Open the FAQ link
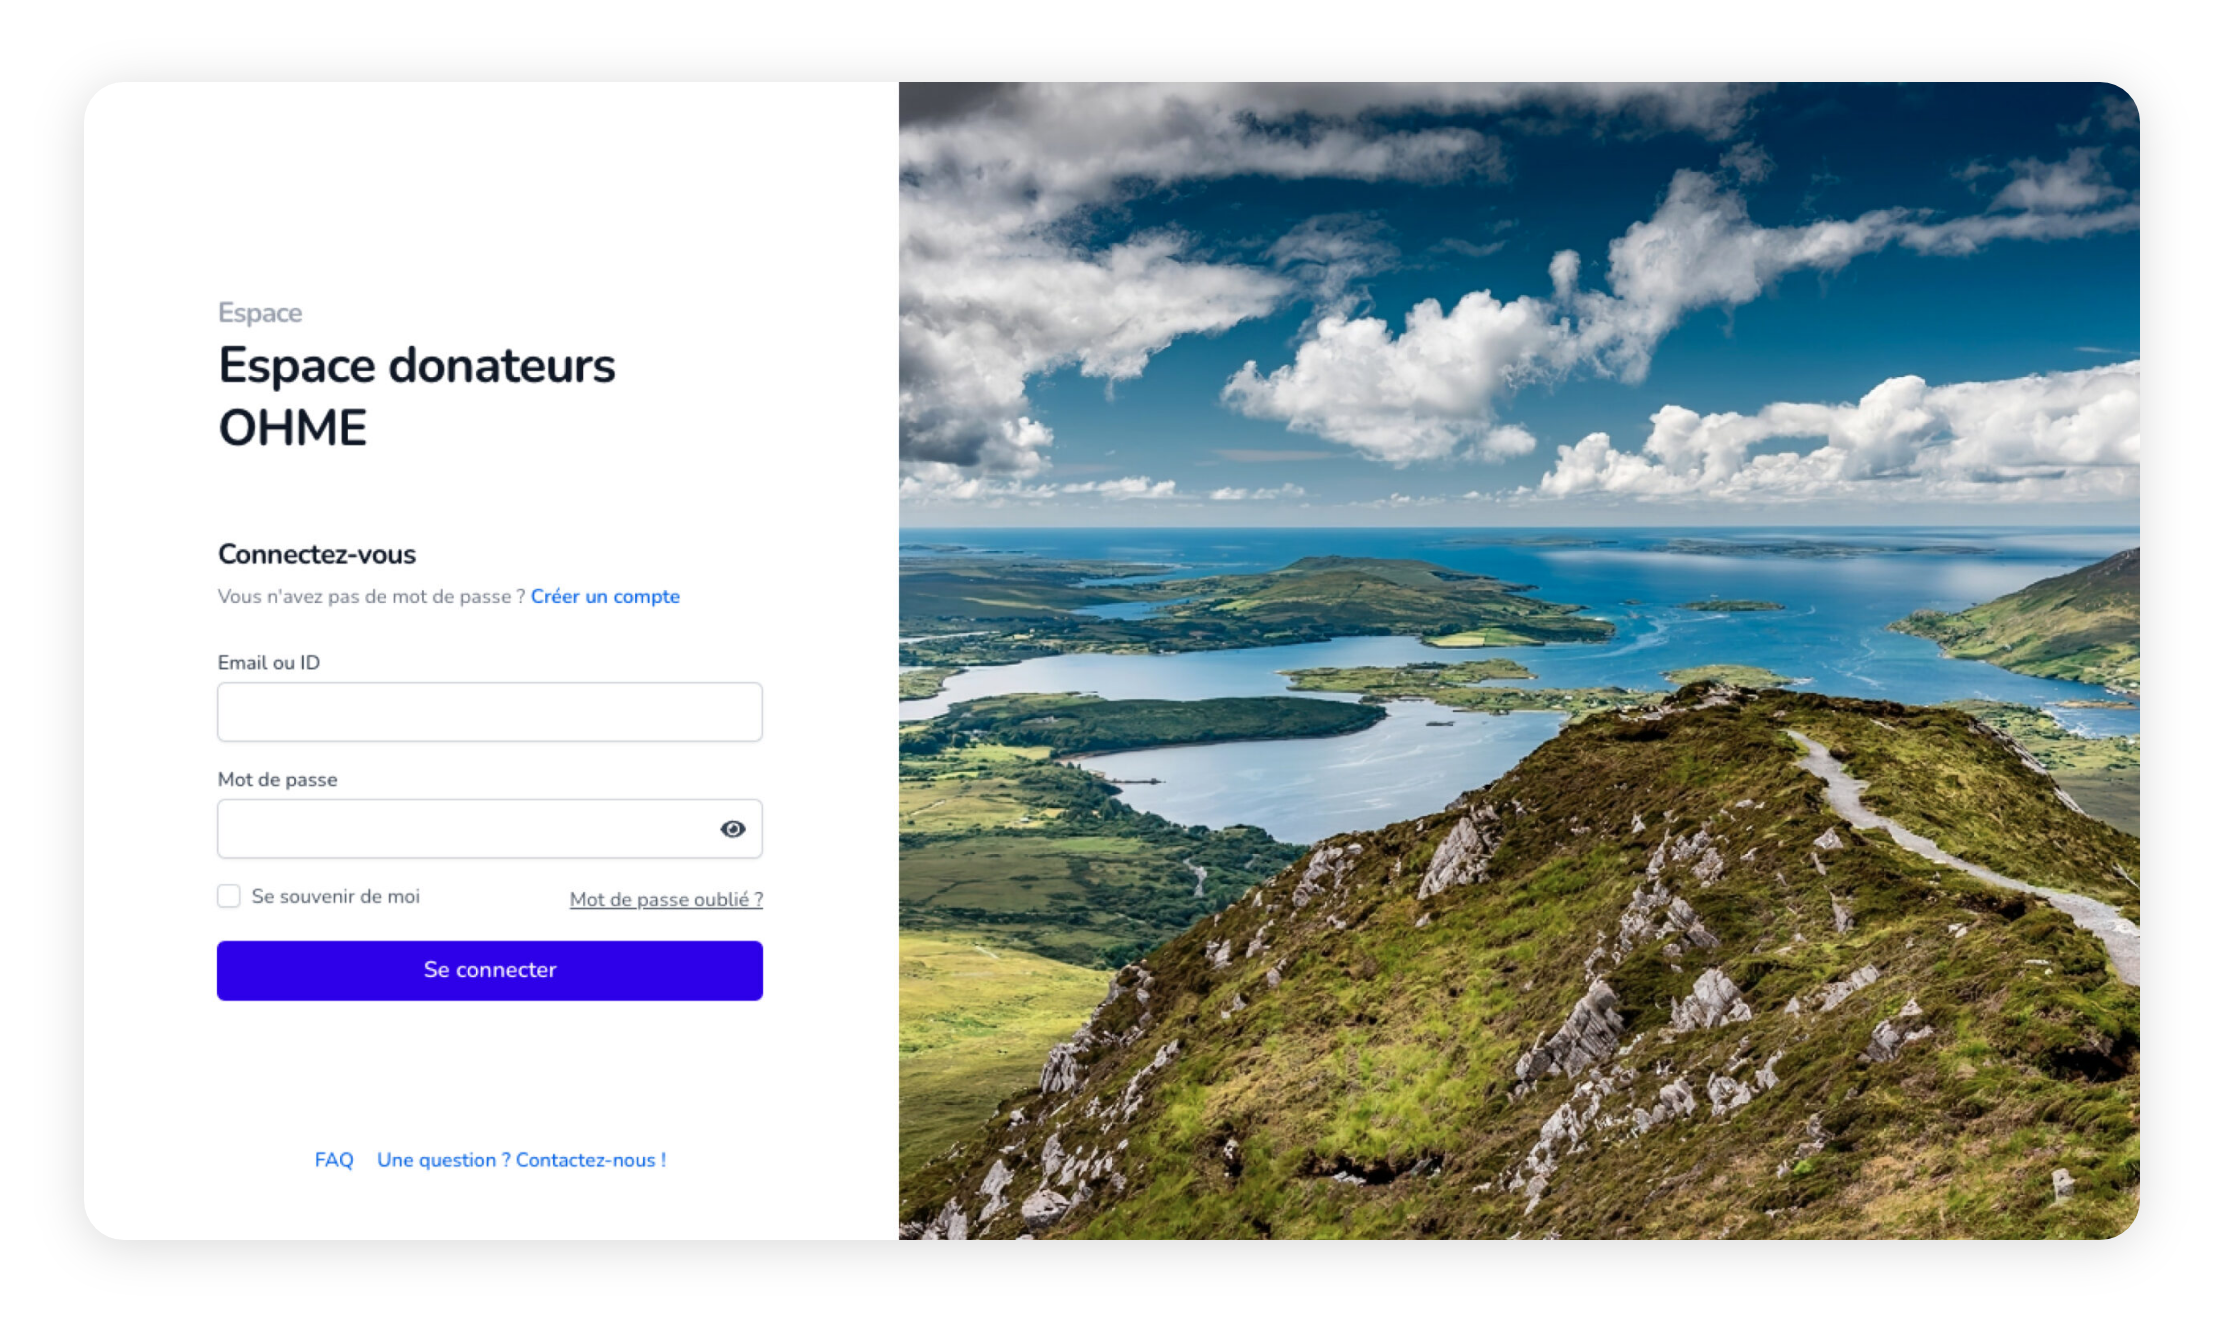 [x=334, y=1160]
